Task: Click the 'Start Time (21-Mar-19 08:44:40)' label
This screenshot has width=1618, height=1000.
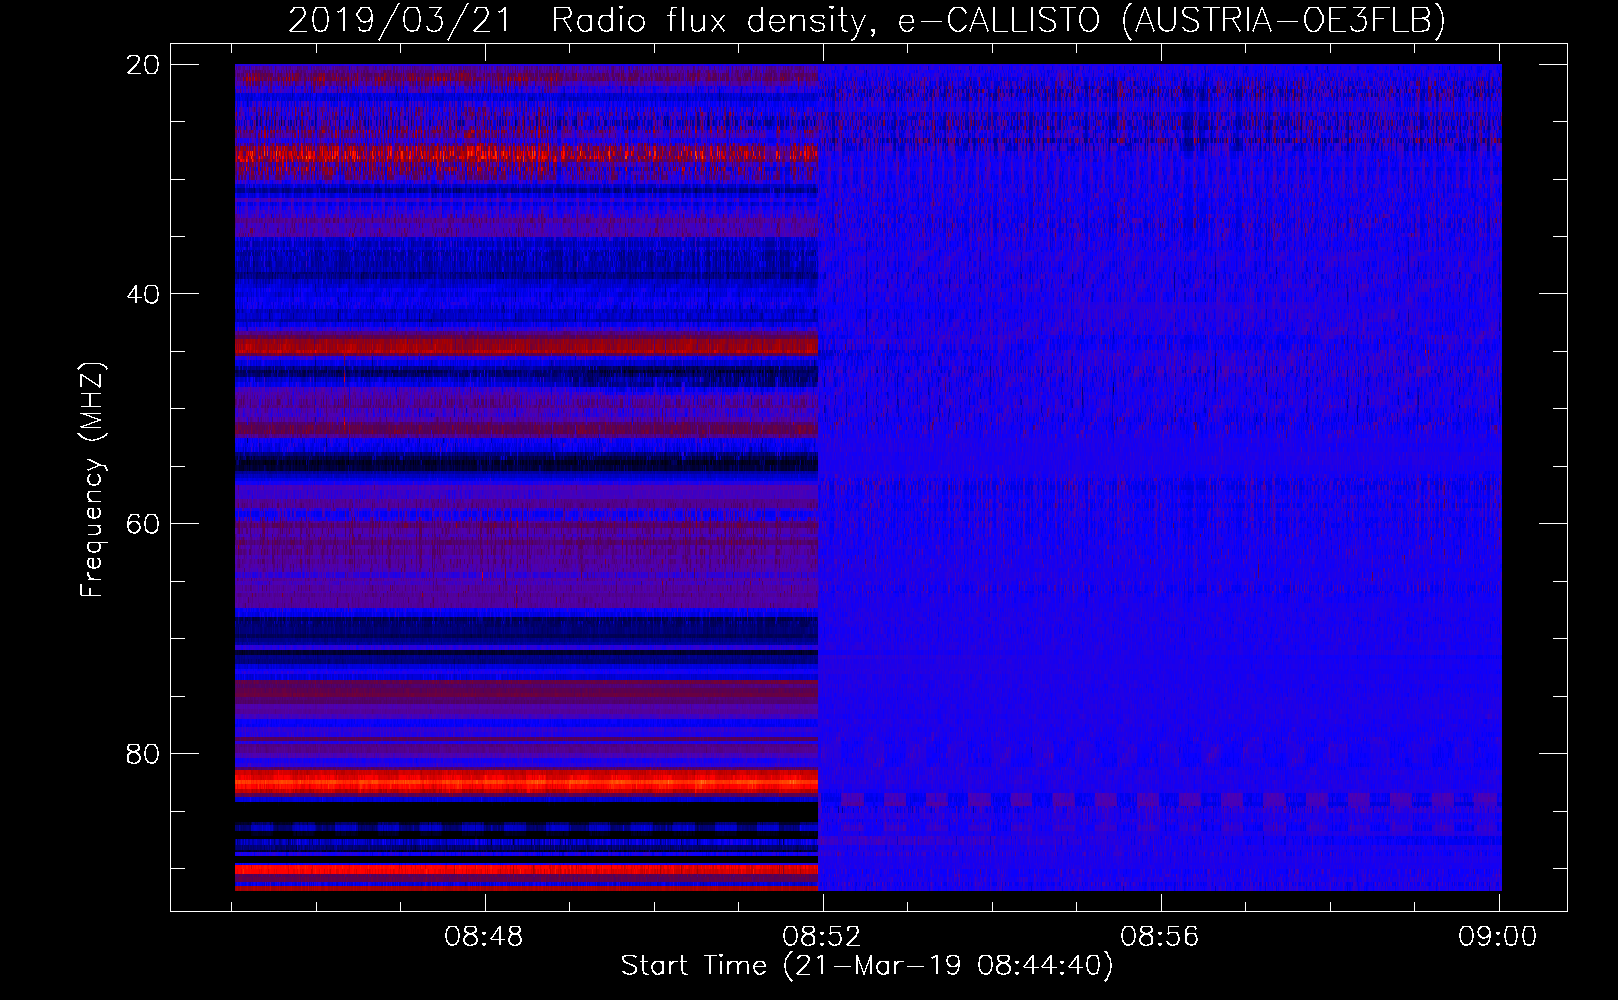Action: pyautogui.click(x=867, y=966)
